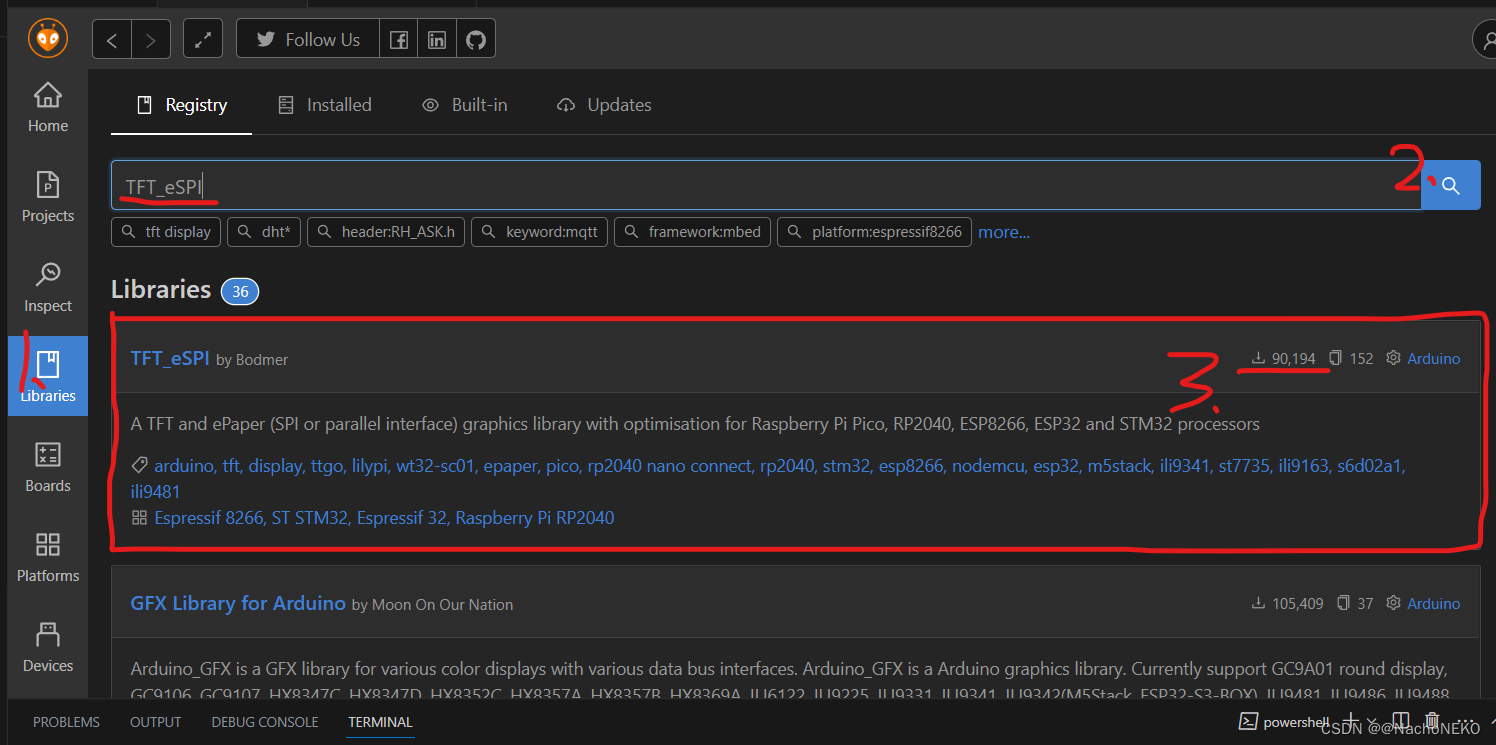Click the 'm5stack' keyword tag
1496x745 pixels.
tap(1119, 466)
